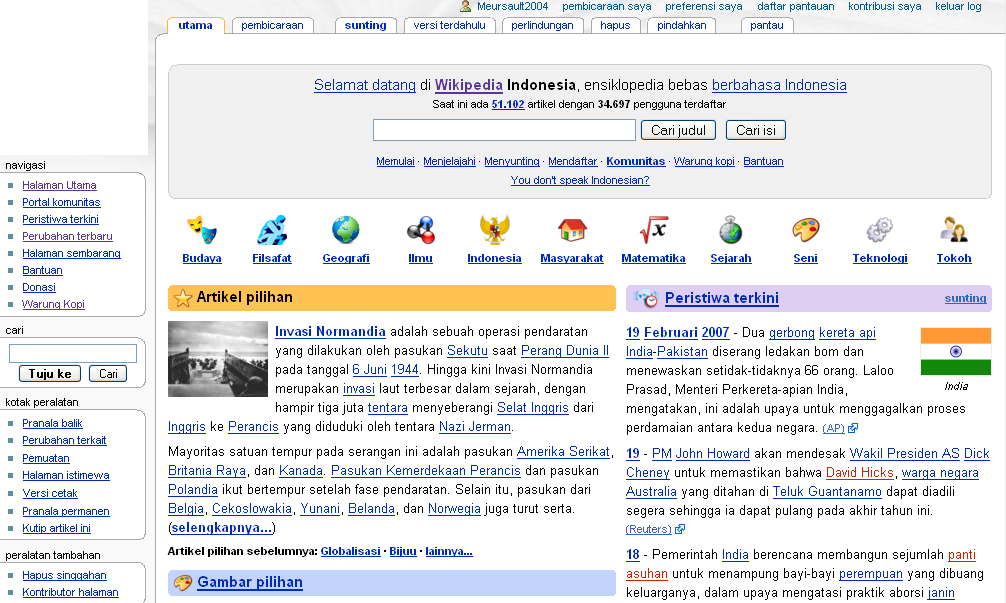1006x603 pixels.
Task: Open kontribusi saya link
Action: coord(885,6)
